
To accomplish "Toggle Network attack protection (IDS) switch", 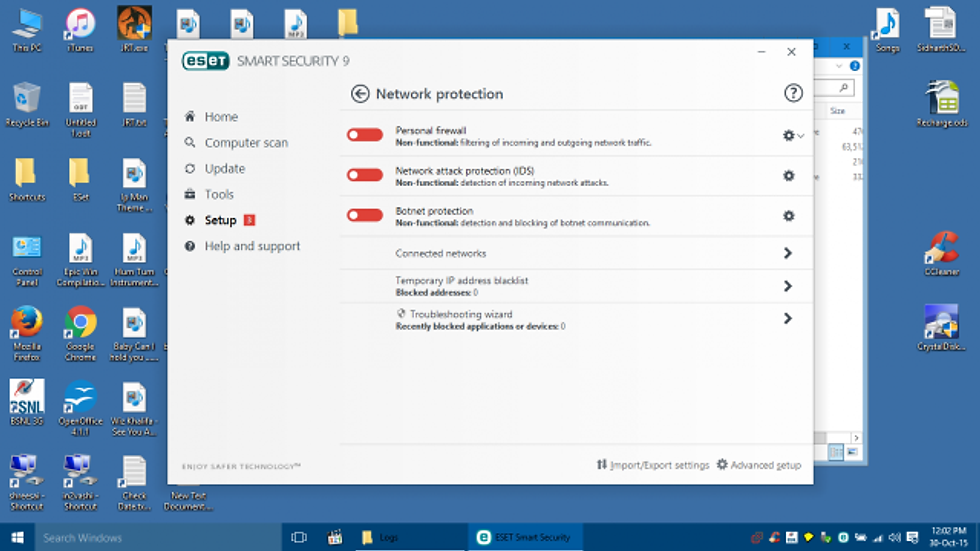I will point(365,175).
